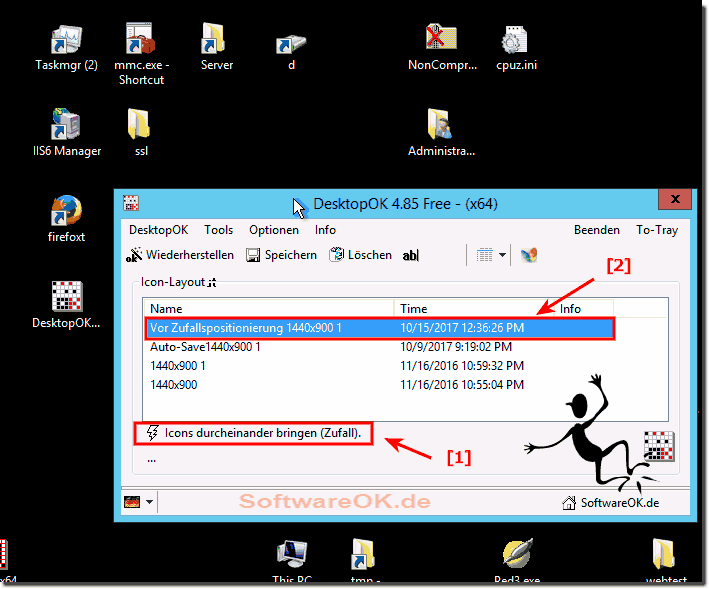
Task: Sort layouts by Time column header
Action: [x=474, y=308]
